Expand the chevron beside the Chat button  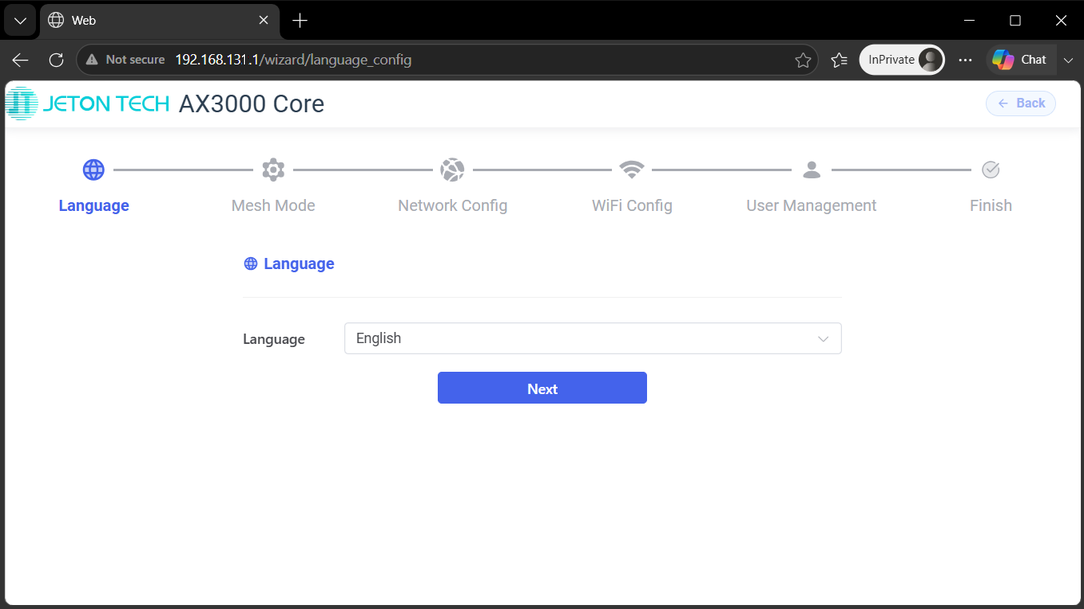[1068, 60]
